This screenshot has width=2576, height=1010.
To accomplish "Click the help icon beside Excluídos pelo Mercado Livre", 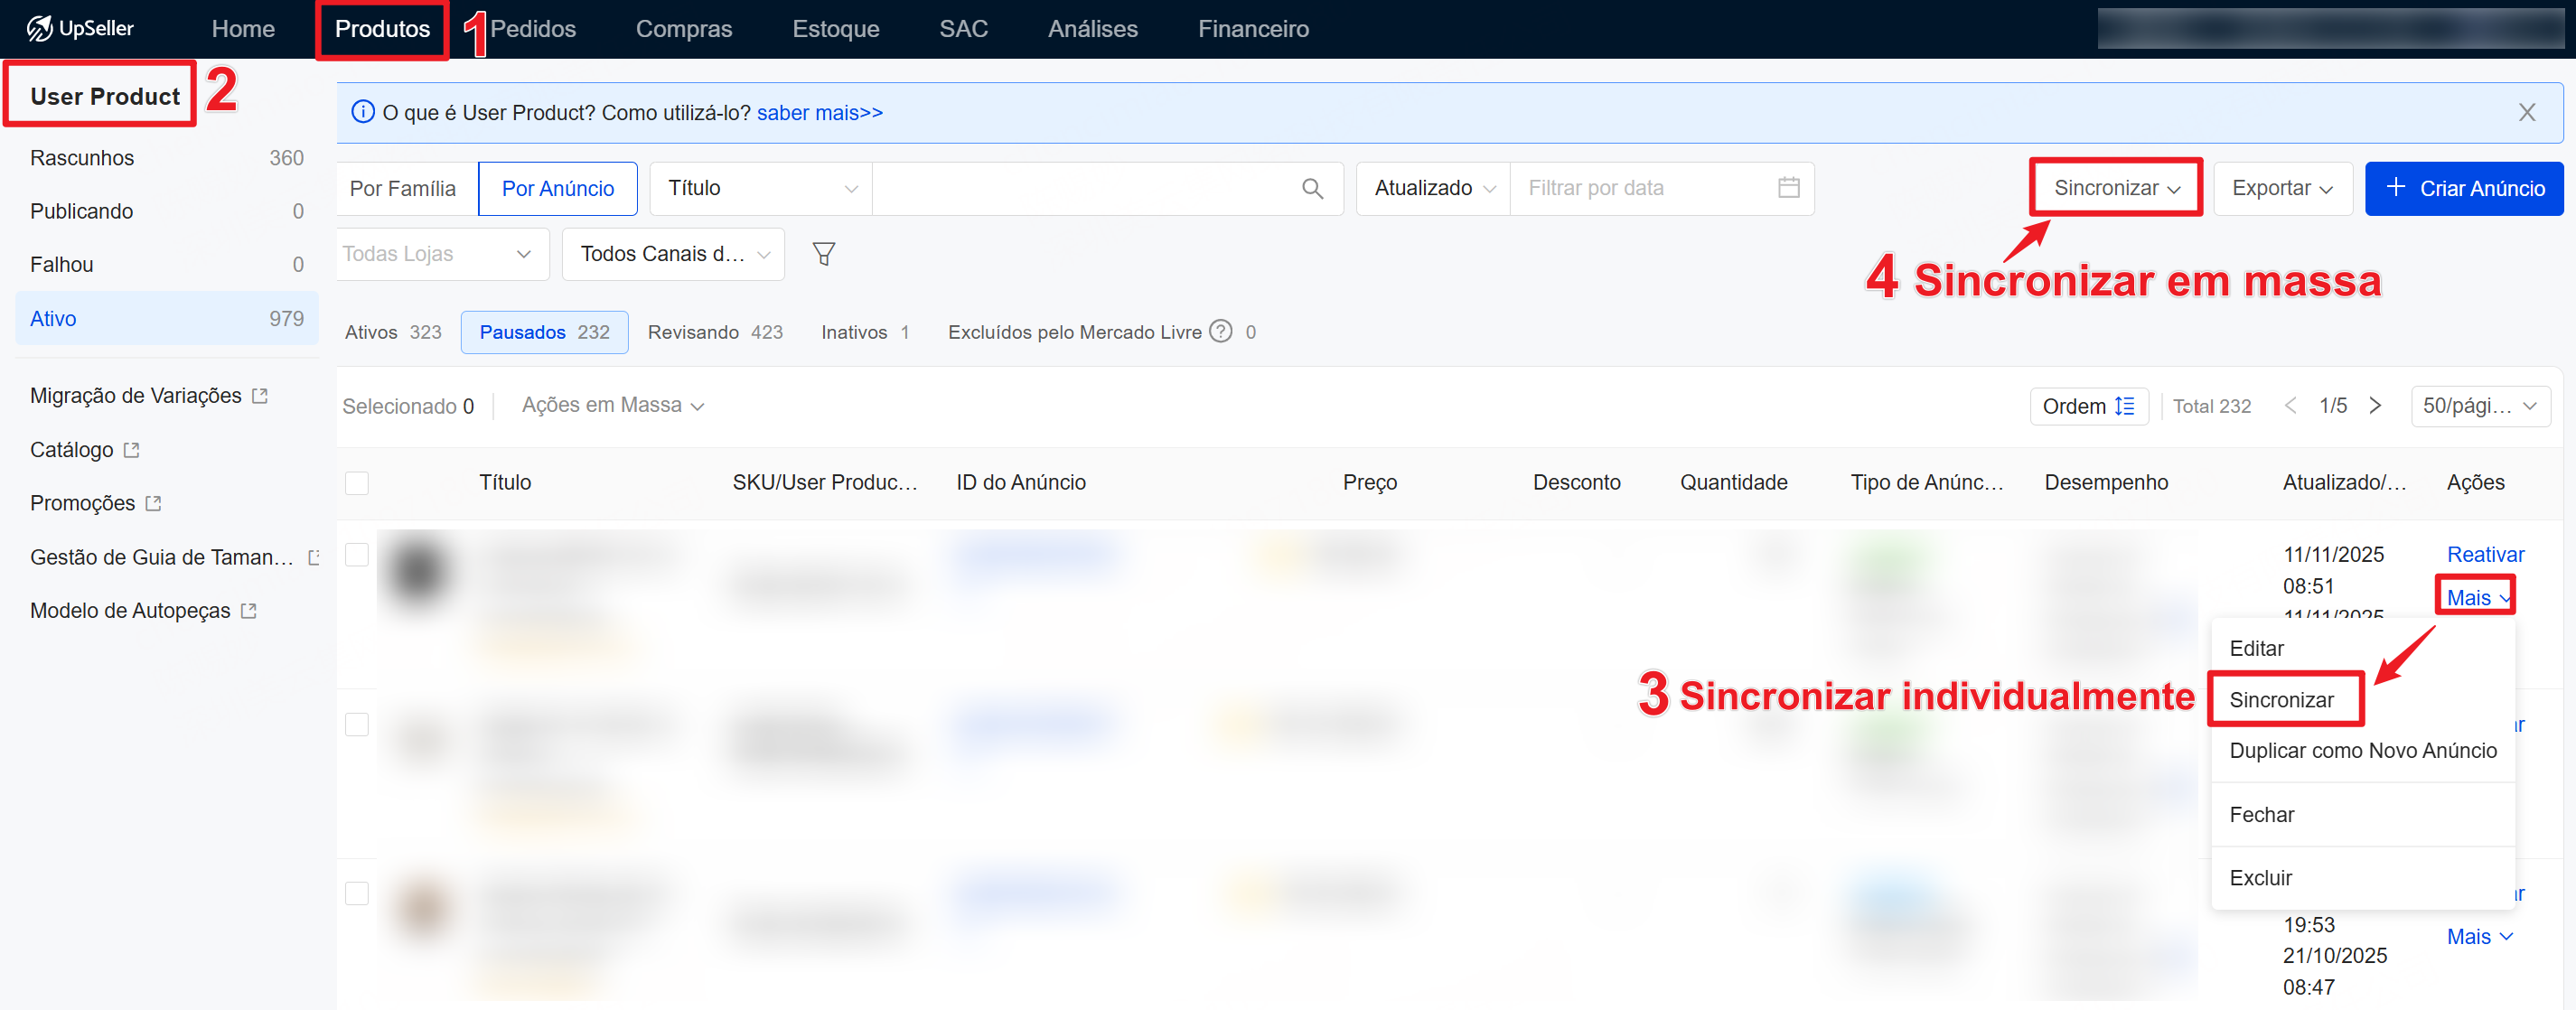I will point(1220,331).
